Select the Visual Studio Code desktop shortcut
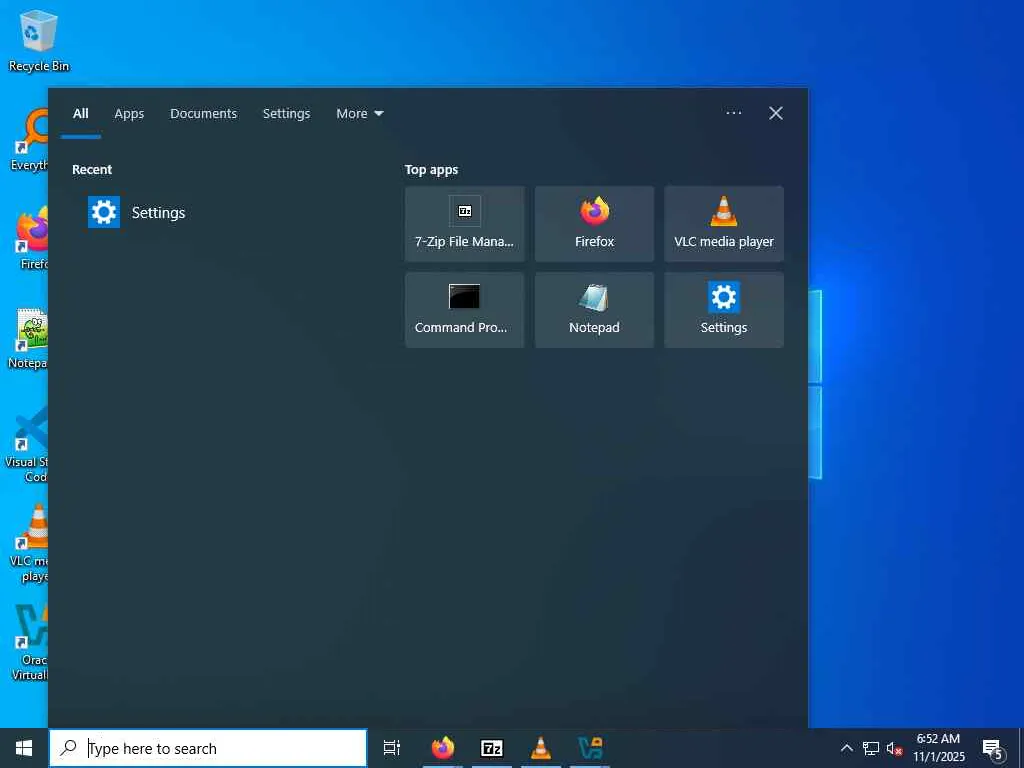The width and height of the screenshot is (1024, 768). [26, 444]
